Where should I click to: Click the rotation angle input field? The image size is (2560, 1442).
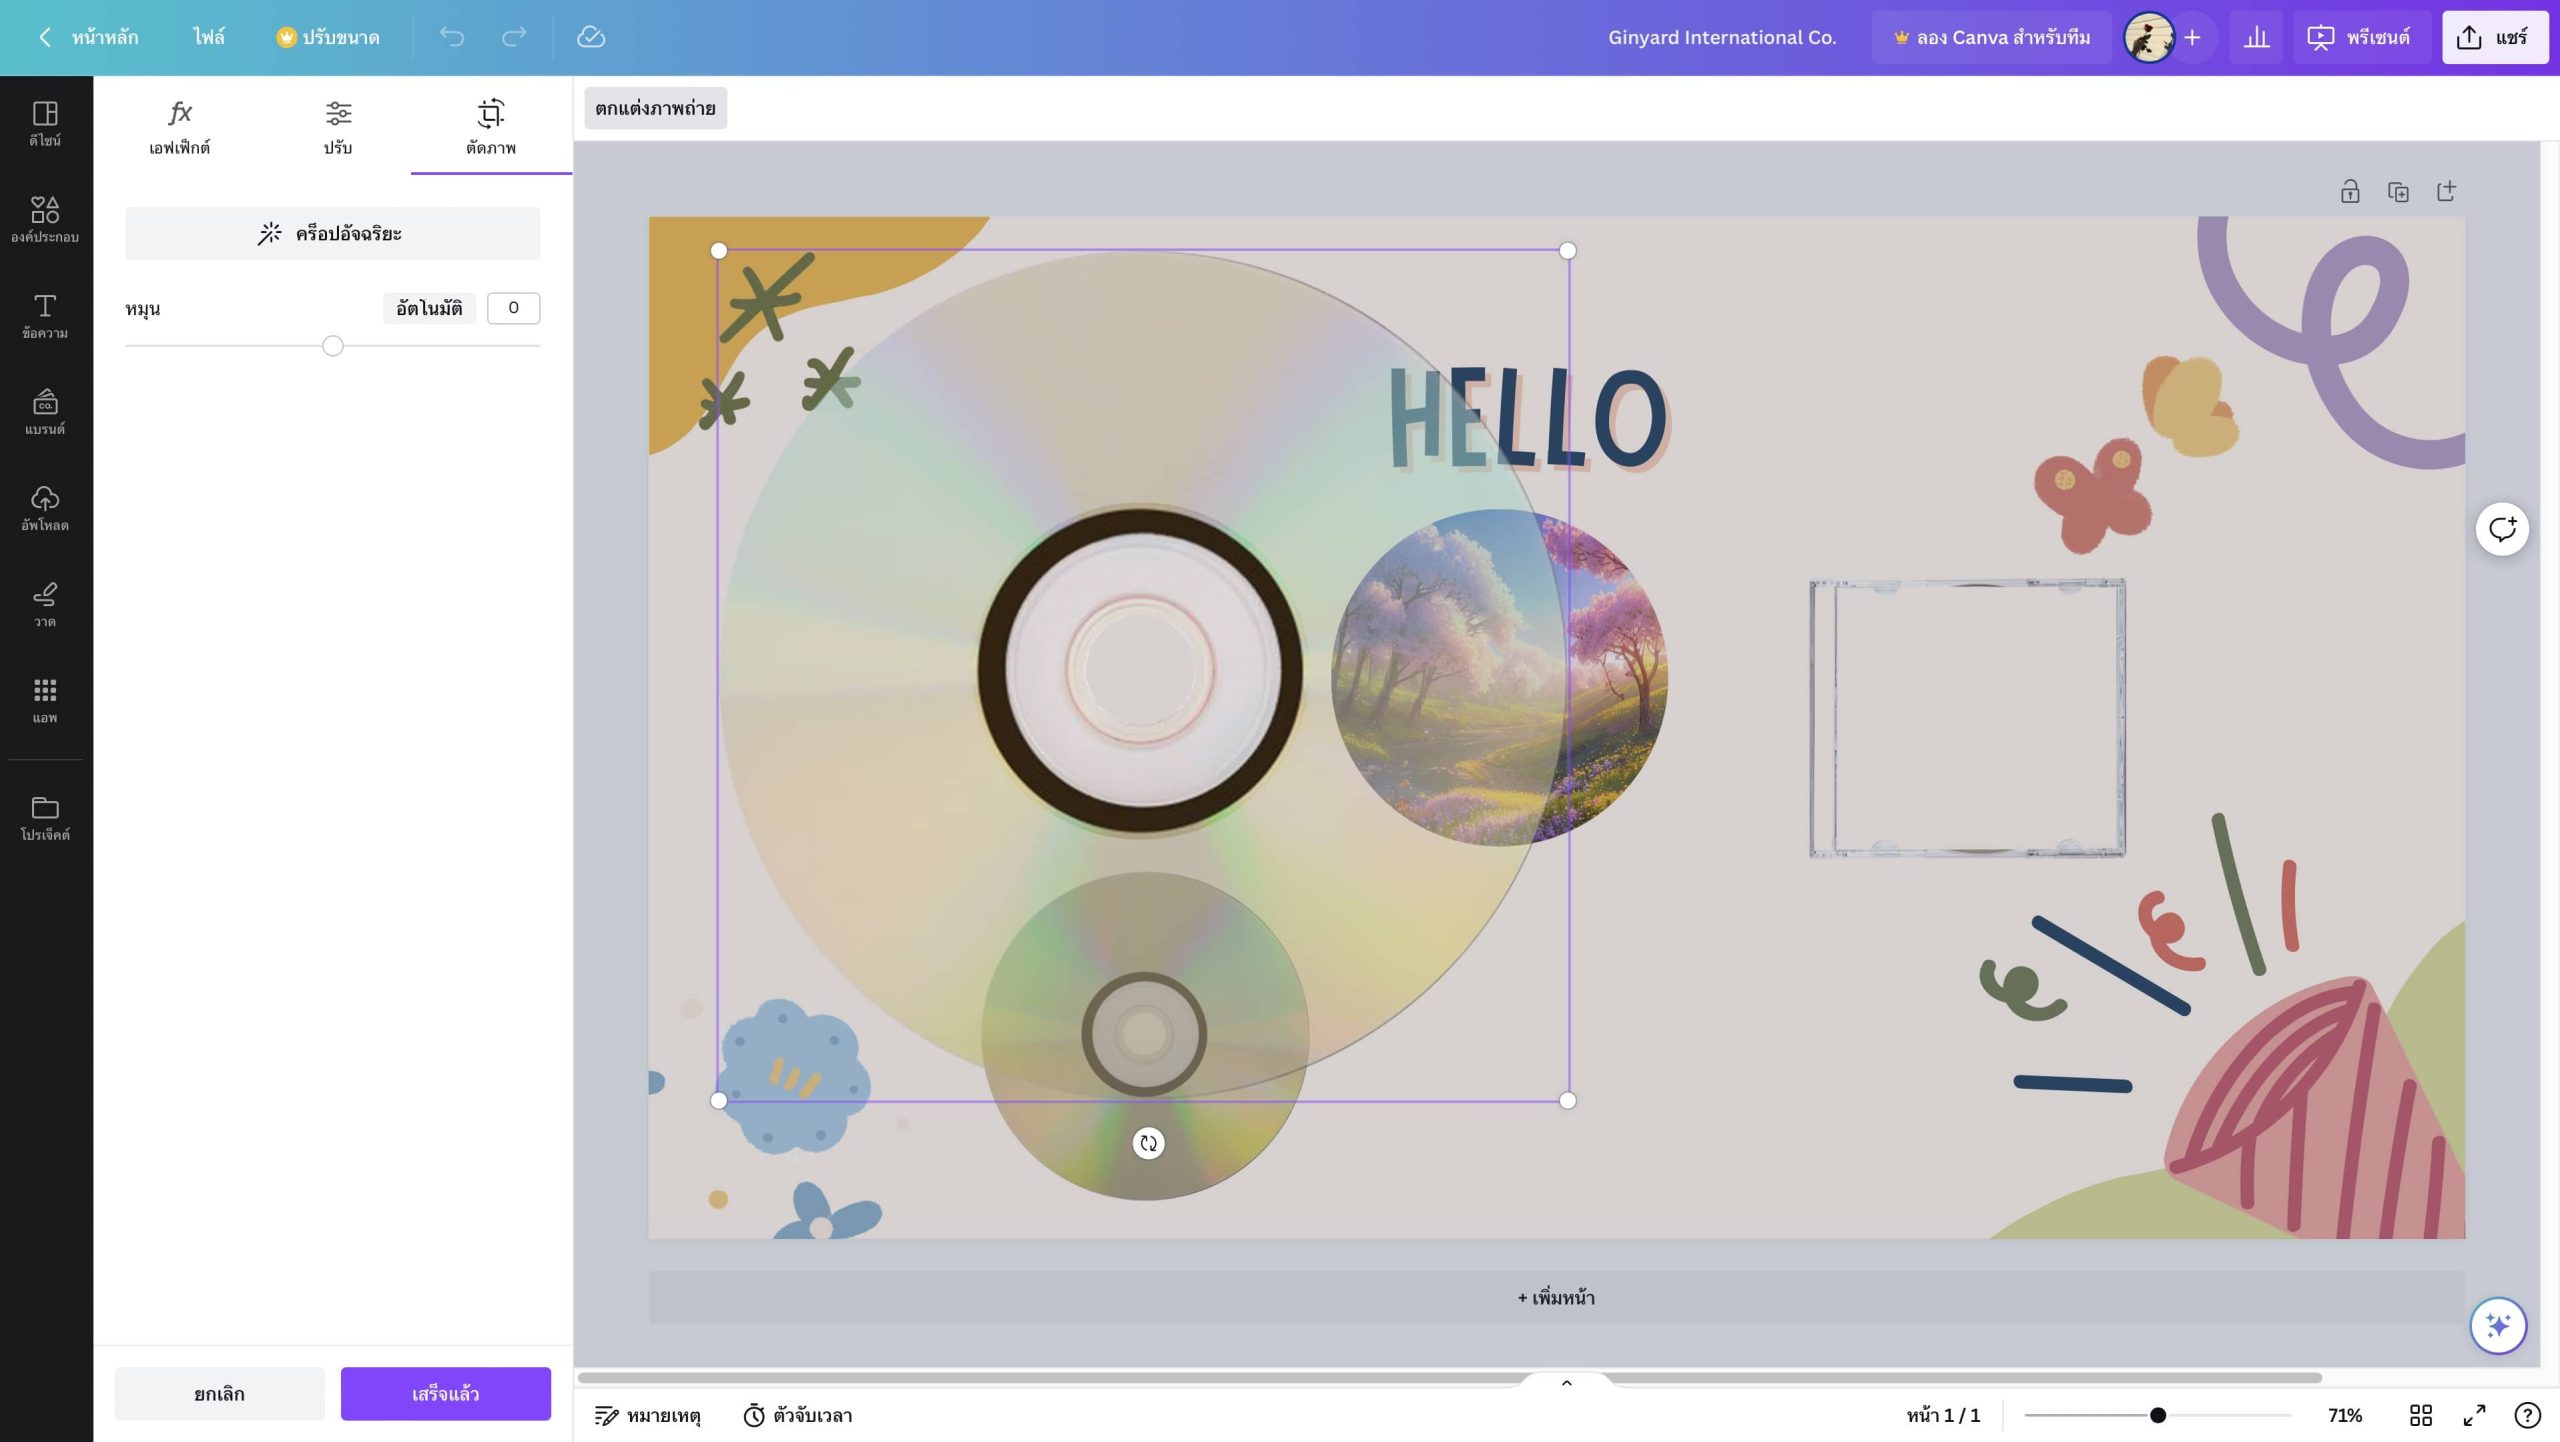pos(513,308)
